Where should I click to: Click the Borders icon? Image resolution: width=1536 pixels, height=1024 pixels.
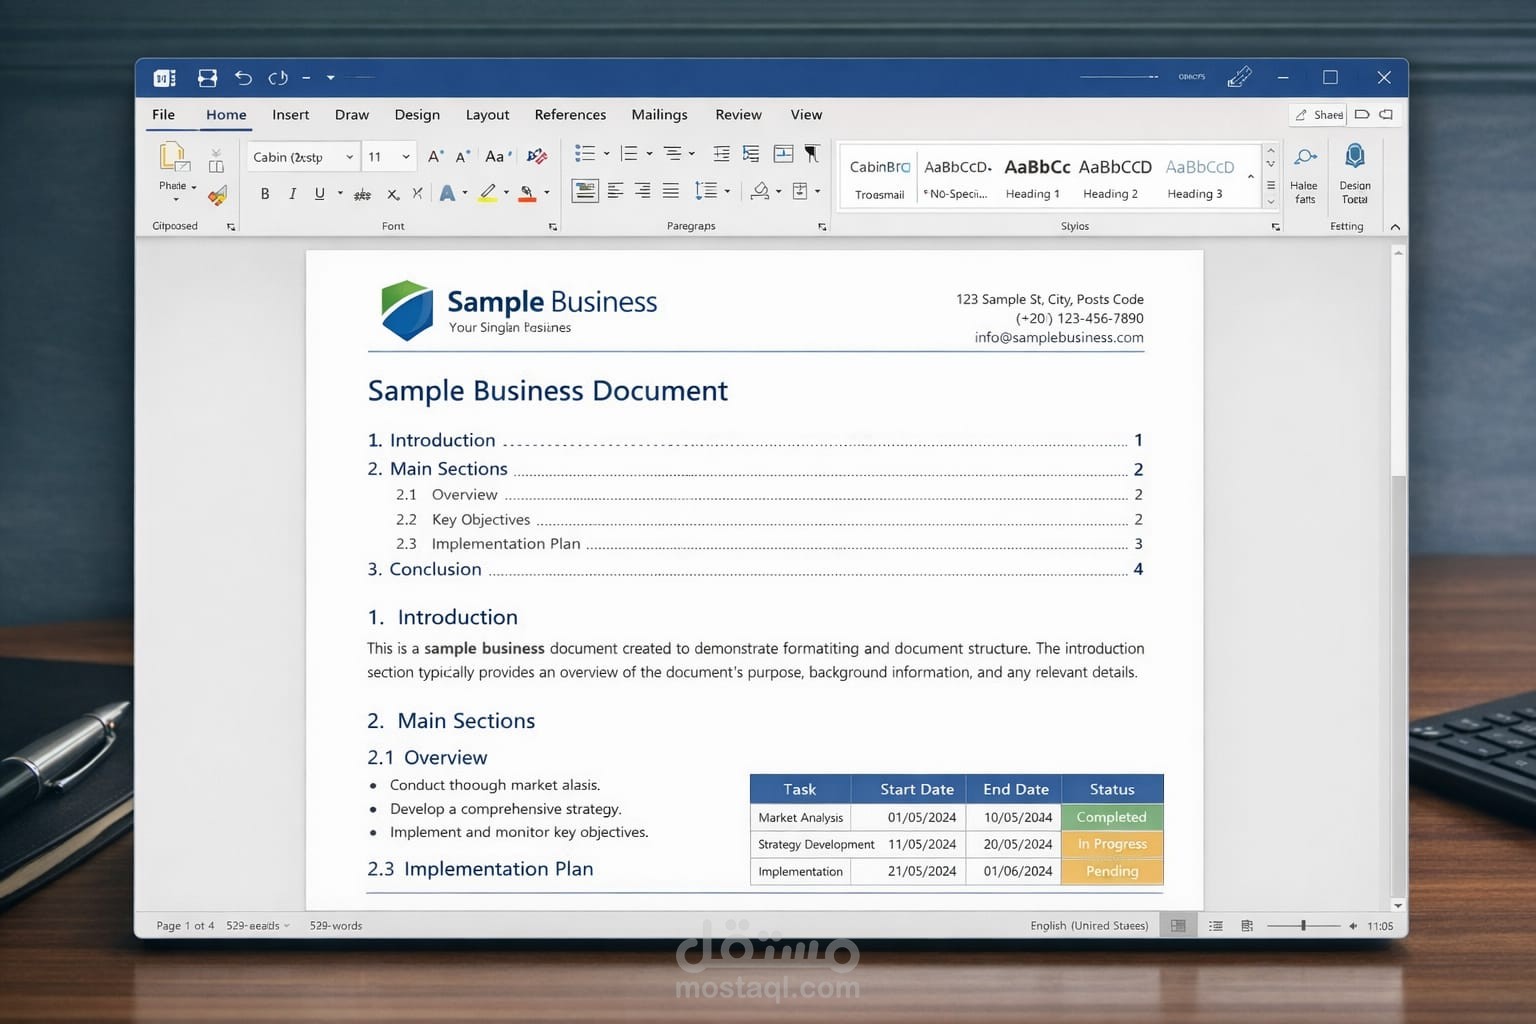(800, 190)
